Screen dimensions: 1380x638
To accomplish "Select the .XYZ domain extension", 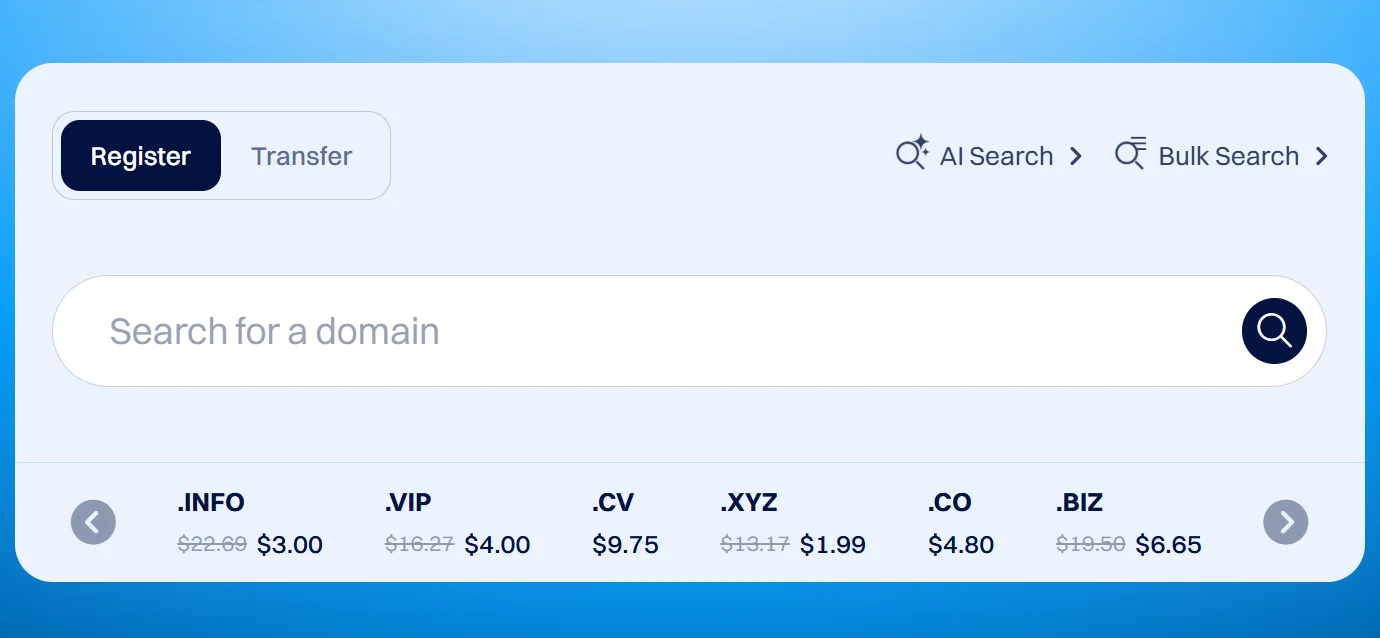I will (749, 502).
